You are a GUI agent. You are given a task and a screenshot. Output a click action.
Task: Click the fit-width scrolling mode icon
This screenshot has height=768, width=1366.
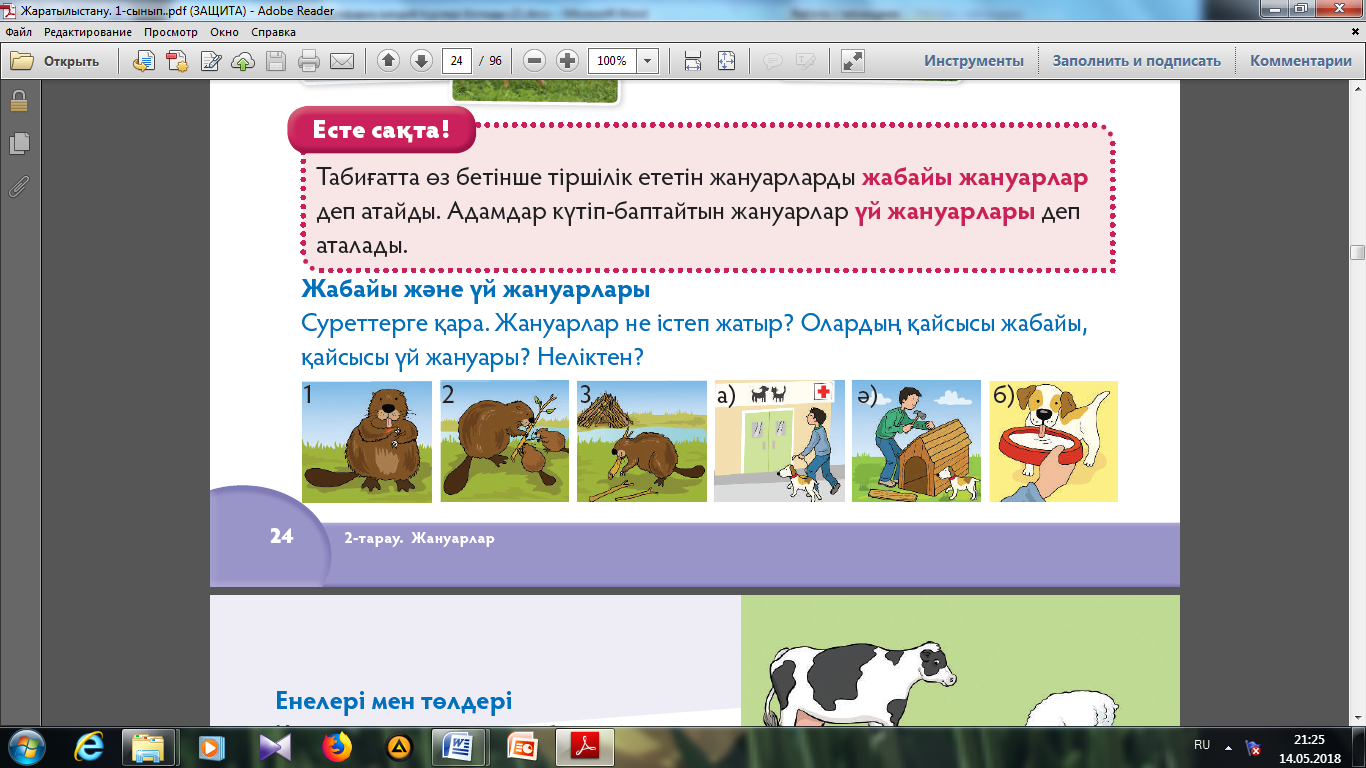(x=692, y=61)
